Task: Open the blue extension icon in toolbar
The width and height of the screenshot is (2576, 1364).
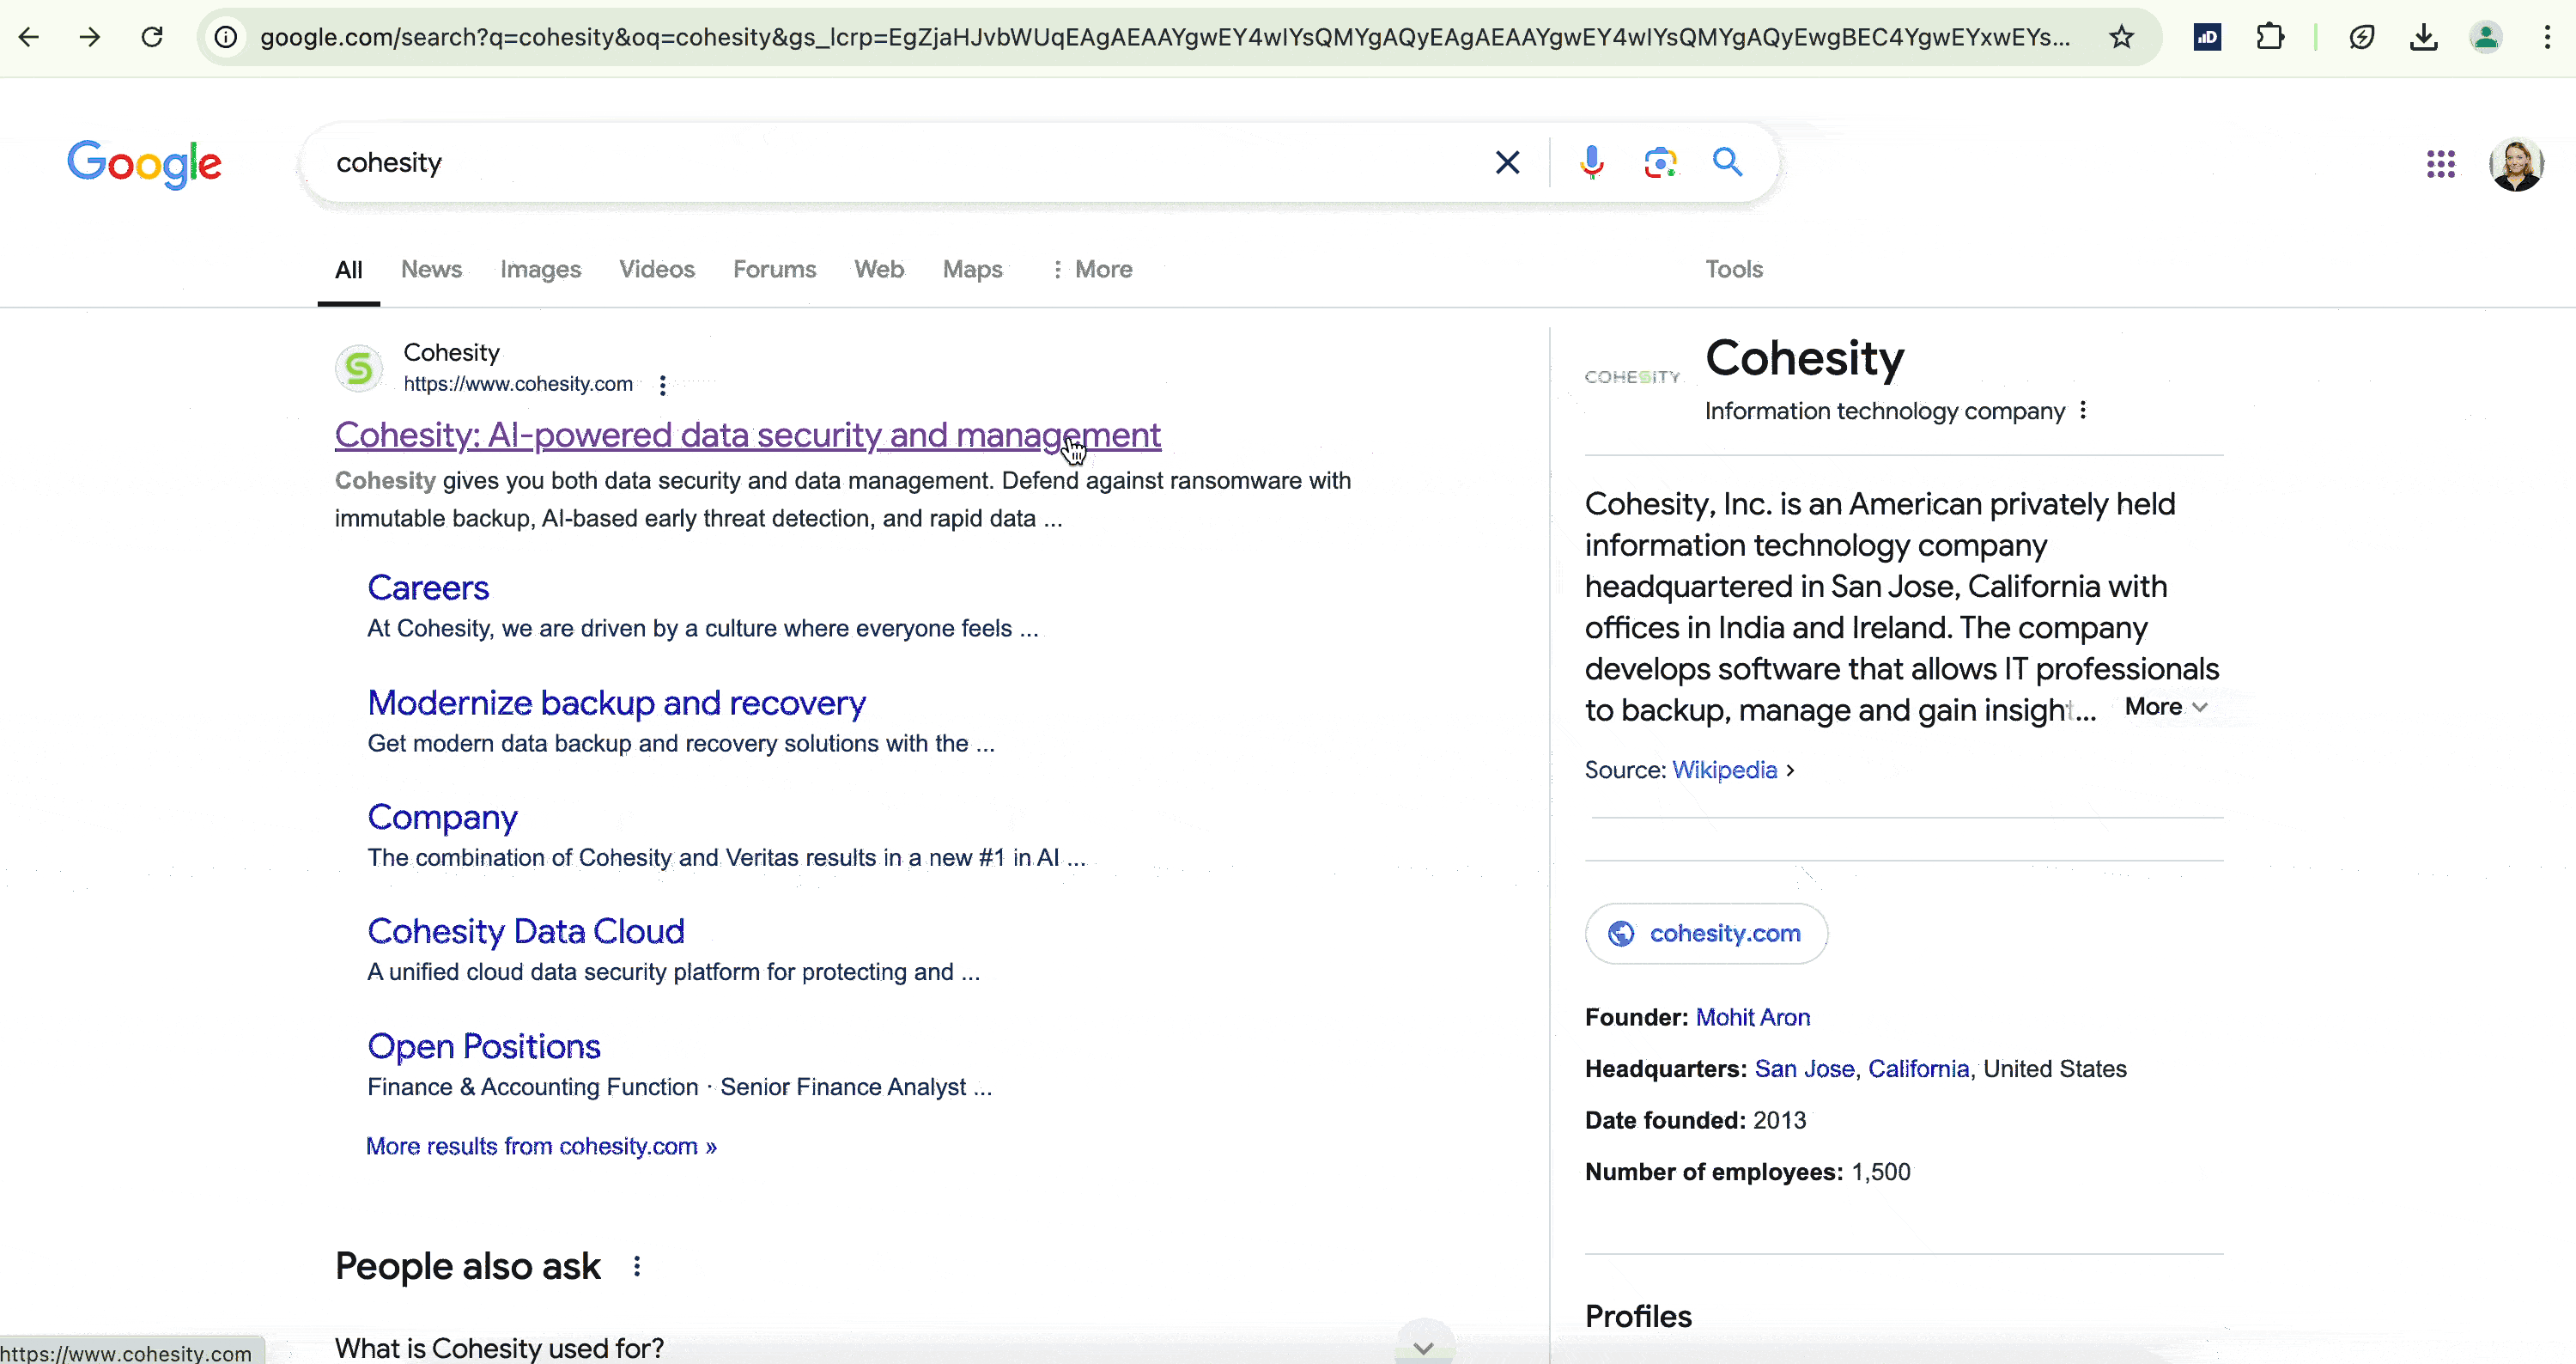Action: 2207,37
